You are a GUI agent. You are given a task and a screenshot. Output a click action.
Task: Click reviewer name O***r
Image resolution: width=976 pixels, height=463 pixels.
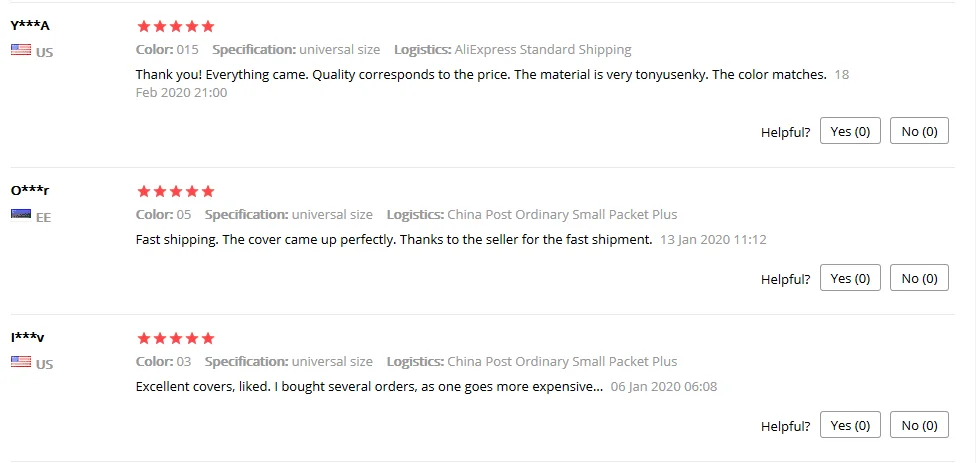(x=30, y=190)
